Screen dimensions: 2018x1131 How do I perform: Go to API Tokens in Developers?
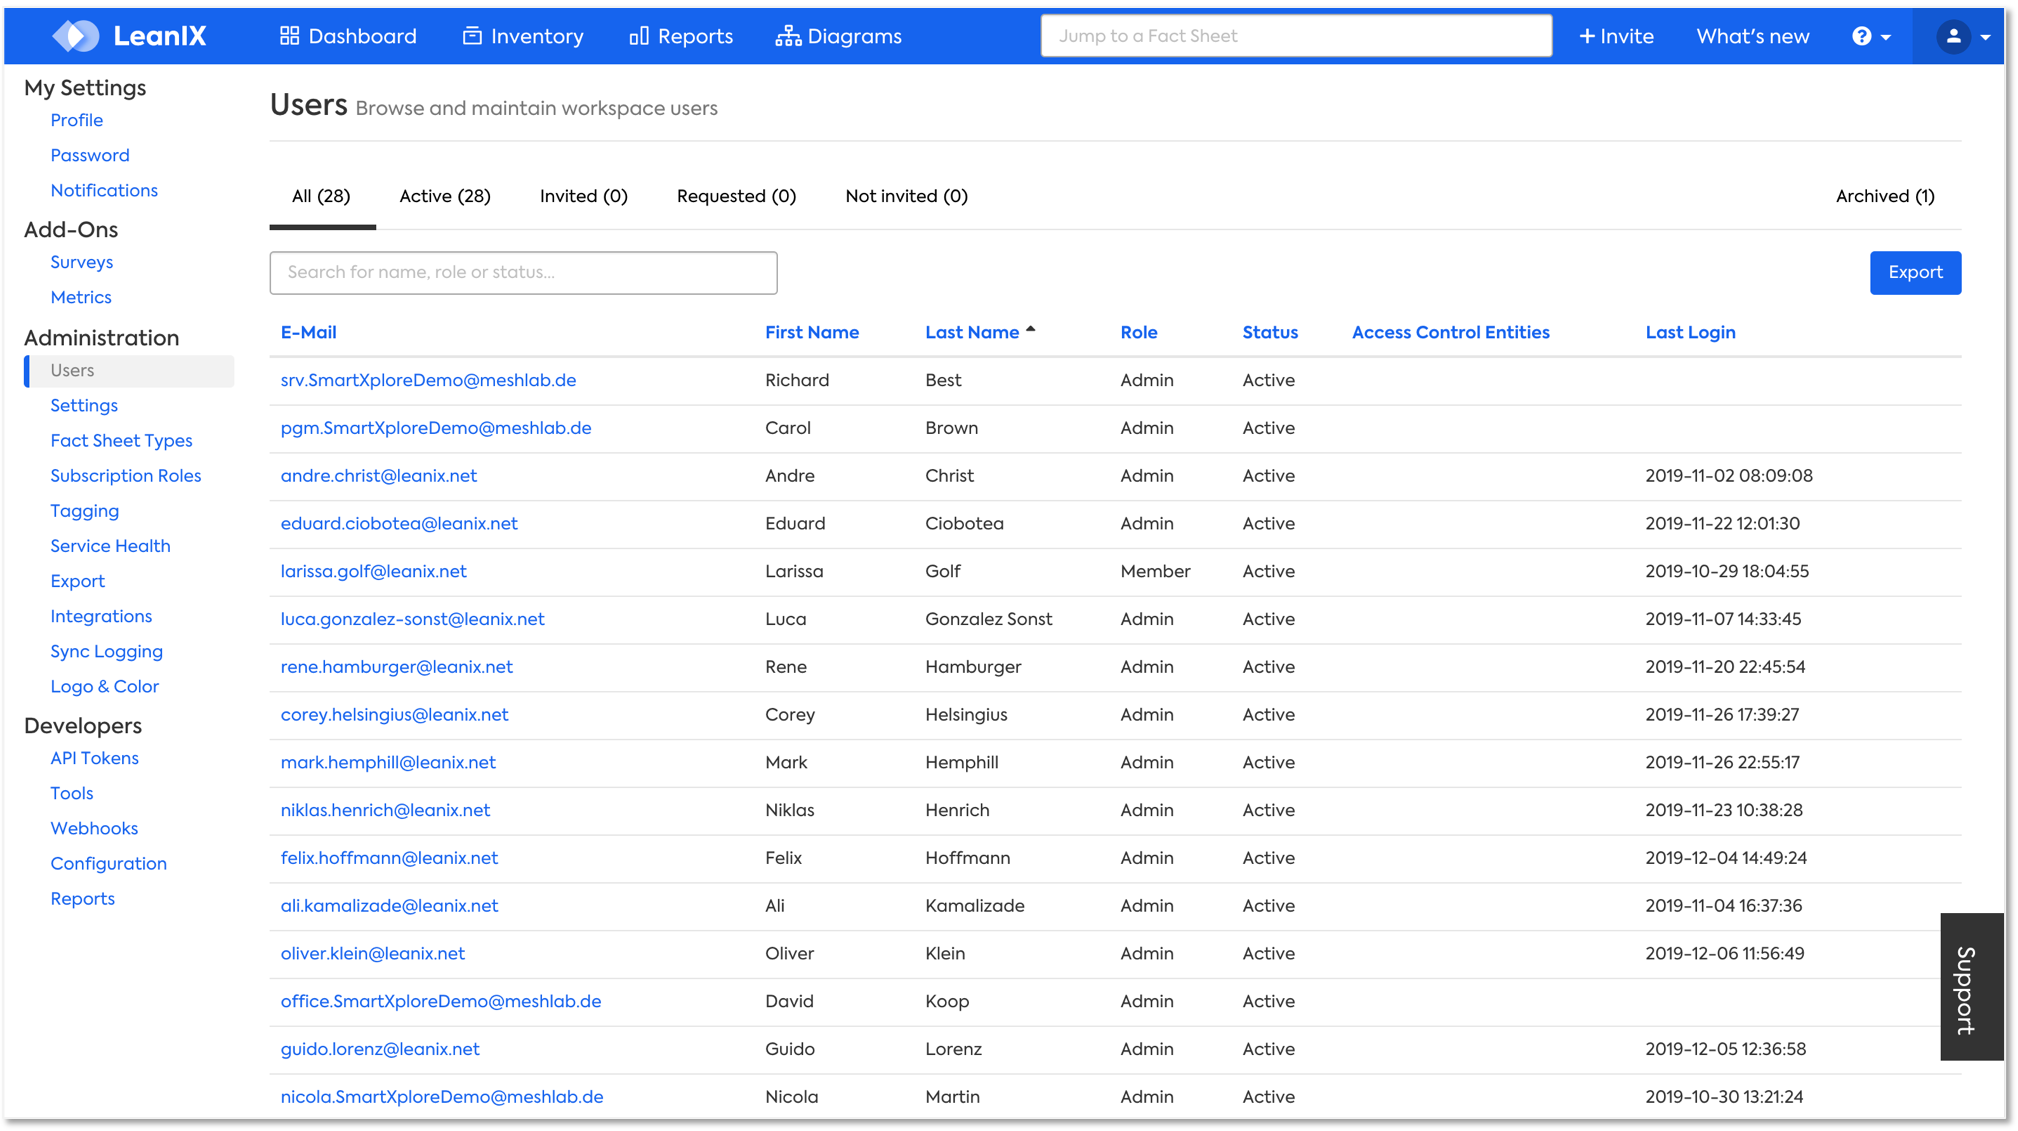94,758
